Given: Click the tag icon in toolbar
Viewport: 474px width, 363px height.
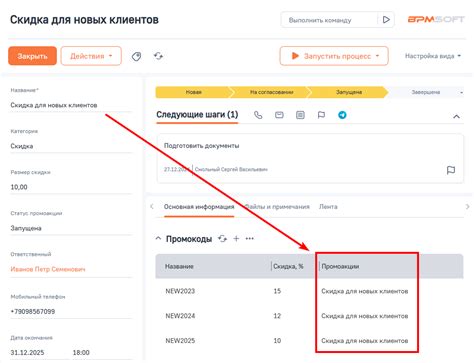Looking at the screenshot, I should pyautogui.click(x=136, y=56).
